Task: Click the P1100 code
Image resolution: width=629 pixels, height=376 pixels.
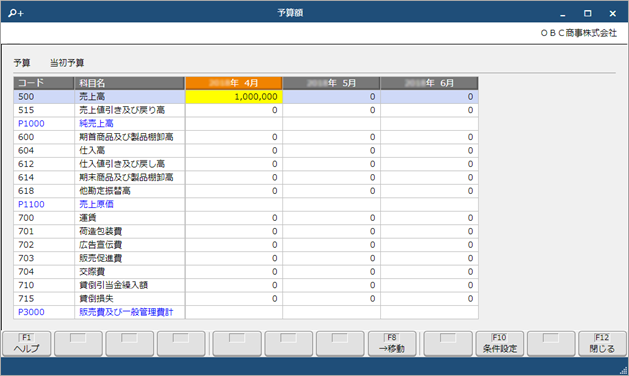Action: tap(31, 205)
